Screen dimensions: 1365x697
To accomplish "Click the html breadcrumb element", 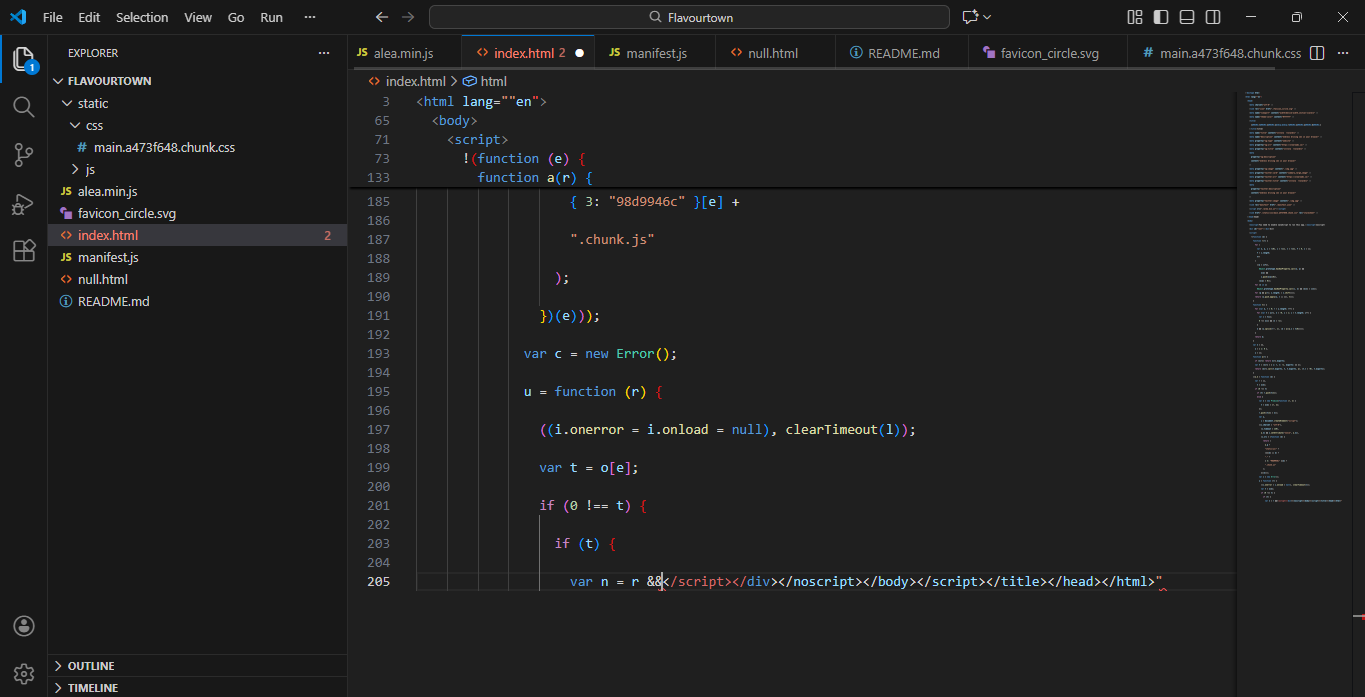I will click(493, 81).
